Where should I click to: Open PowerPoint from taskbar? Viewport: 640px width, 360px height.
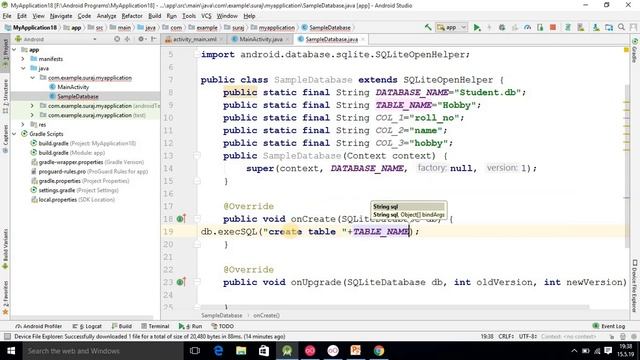tap(356, 351)
